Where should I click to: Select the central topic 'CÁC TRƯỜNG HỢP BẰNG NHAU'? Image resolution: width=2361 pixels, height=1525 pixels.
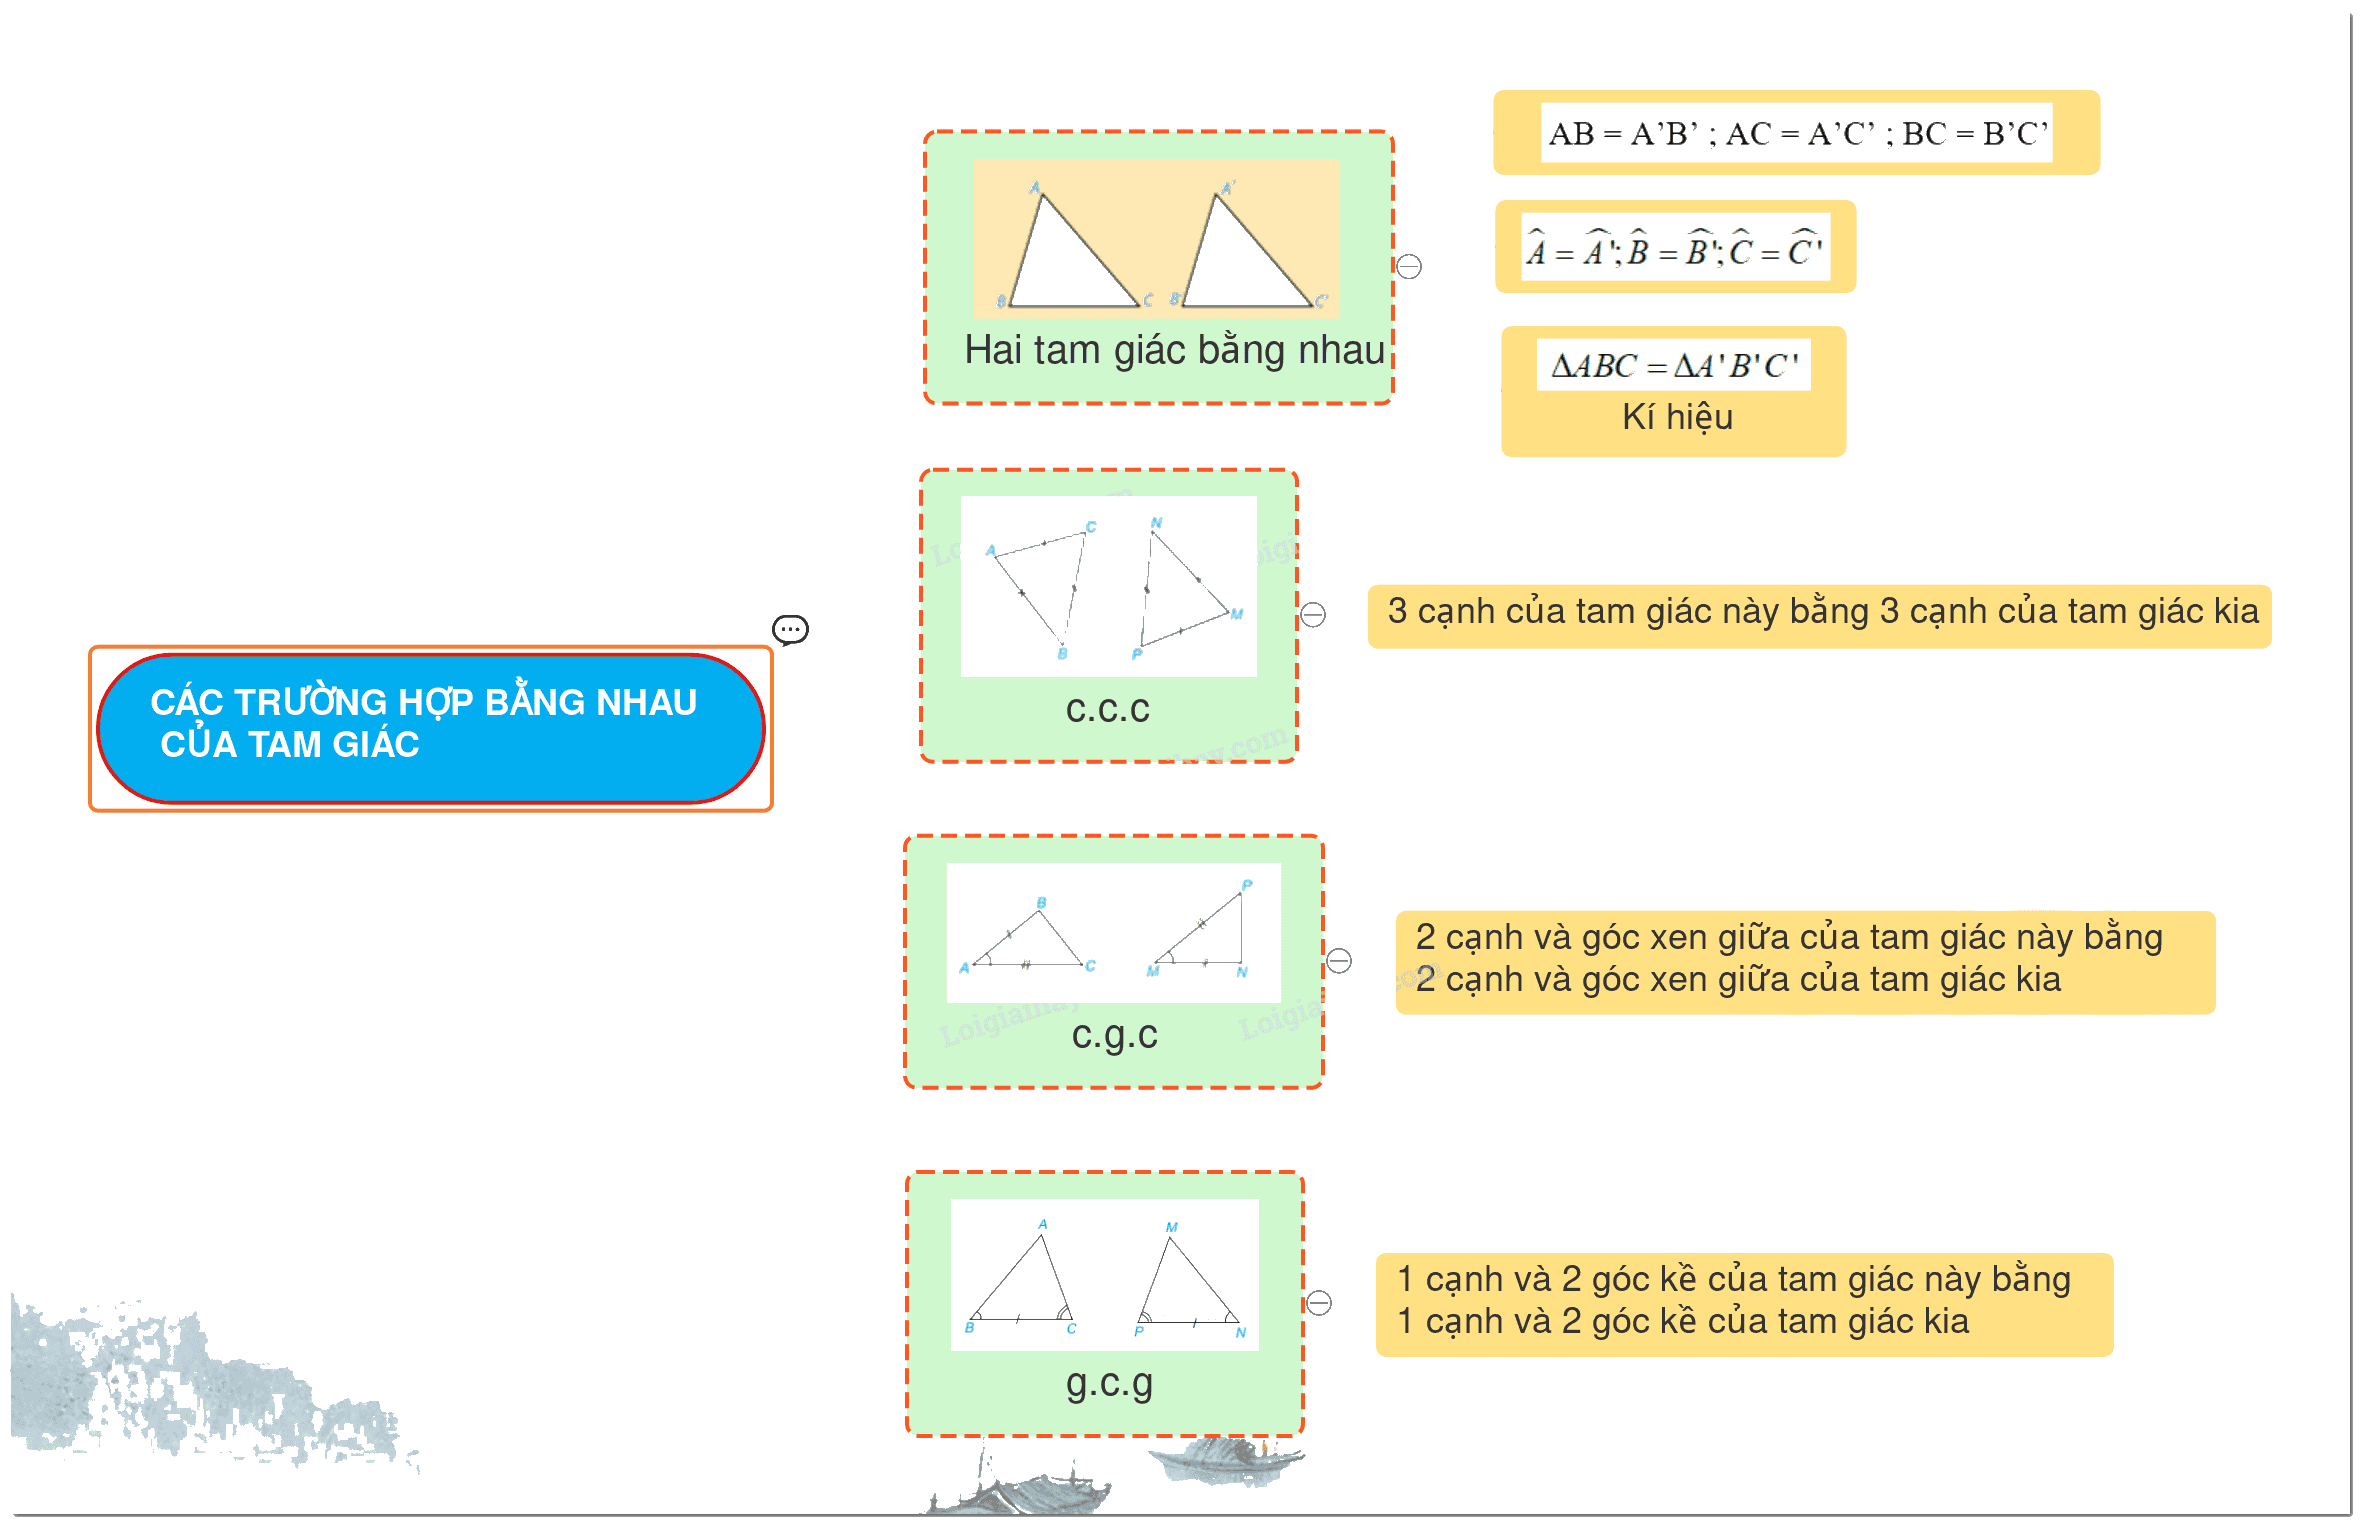[x=430, y=728]
